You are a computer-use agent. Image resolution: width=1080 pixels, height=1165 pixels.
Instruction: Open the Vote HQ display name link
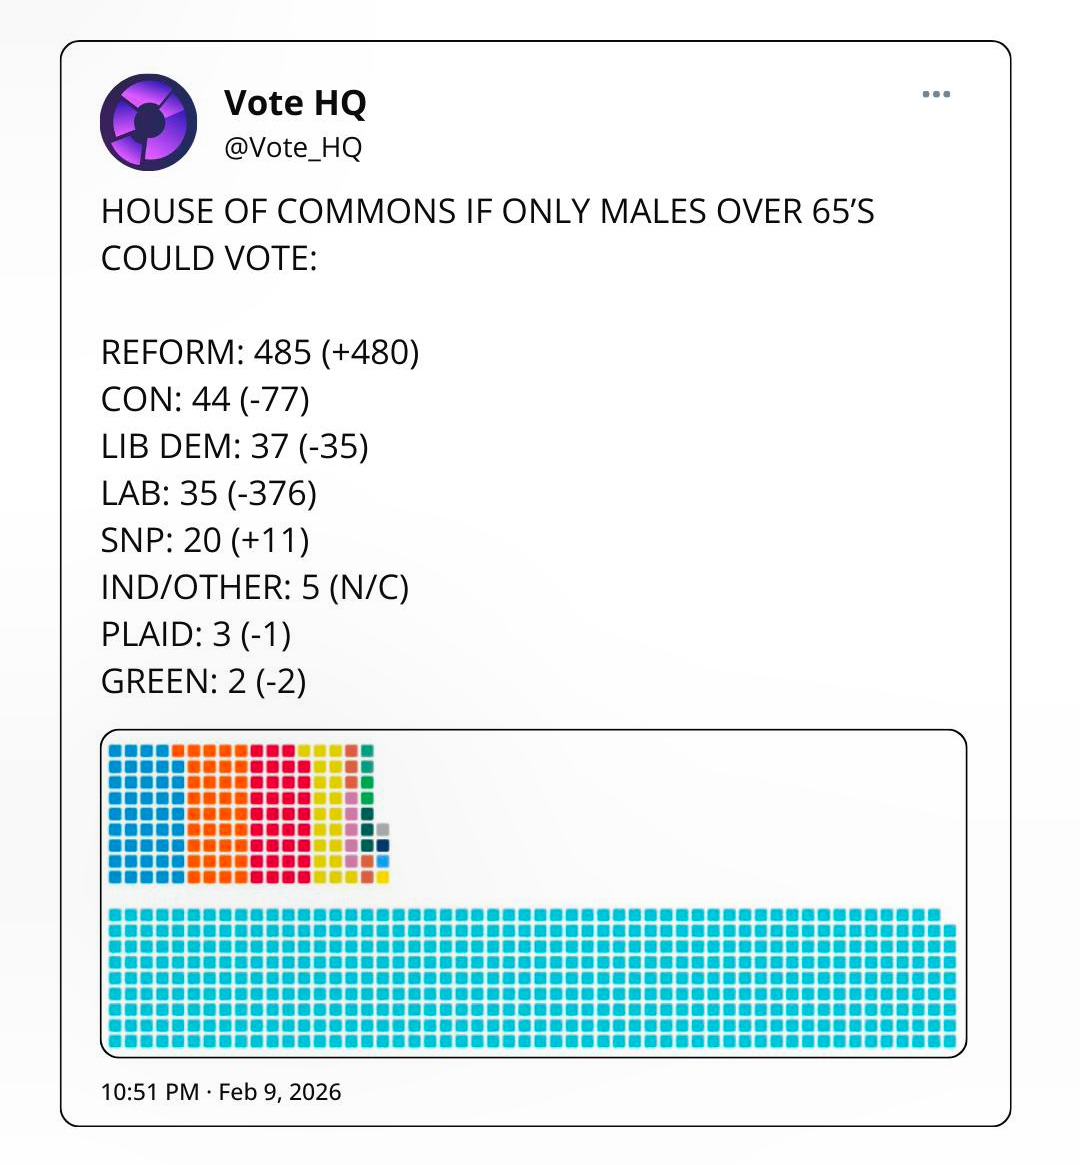click(295, 103)
